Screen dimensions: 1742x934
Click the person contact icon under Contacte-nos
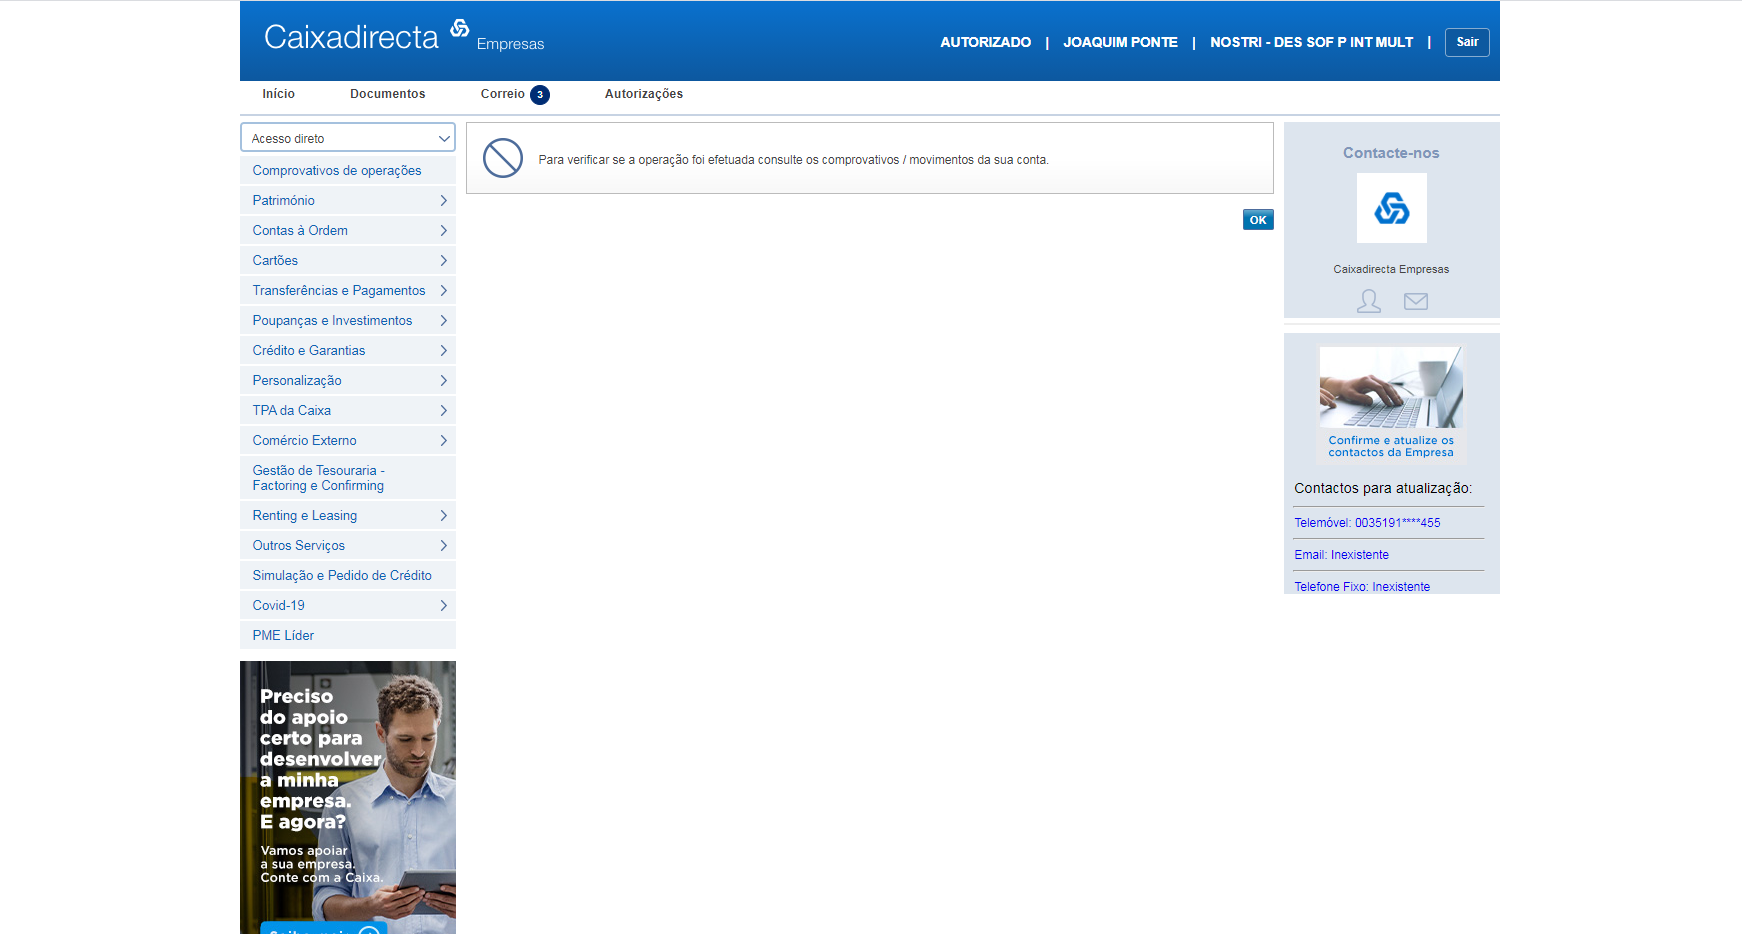click(1368, 301)
